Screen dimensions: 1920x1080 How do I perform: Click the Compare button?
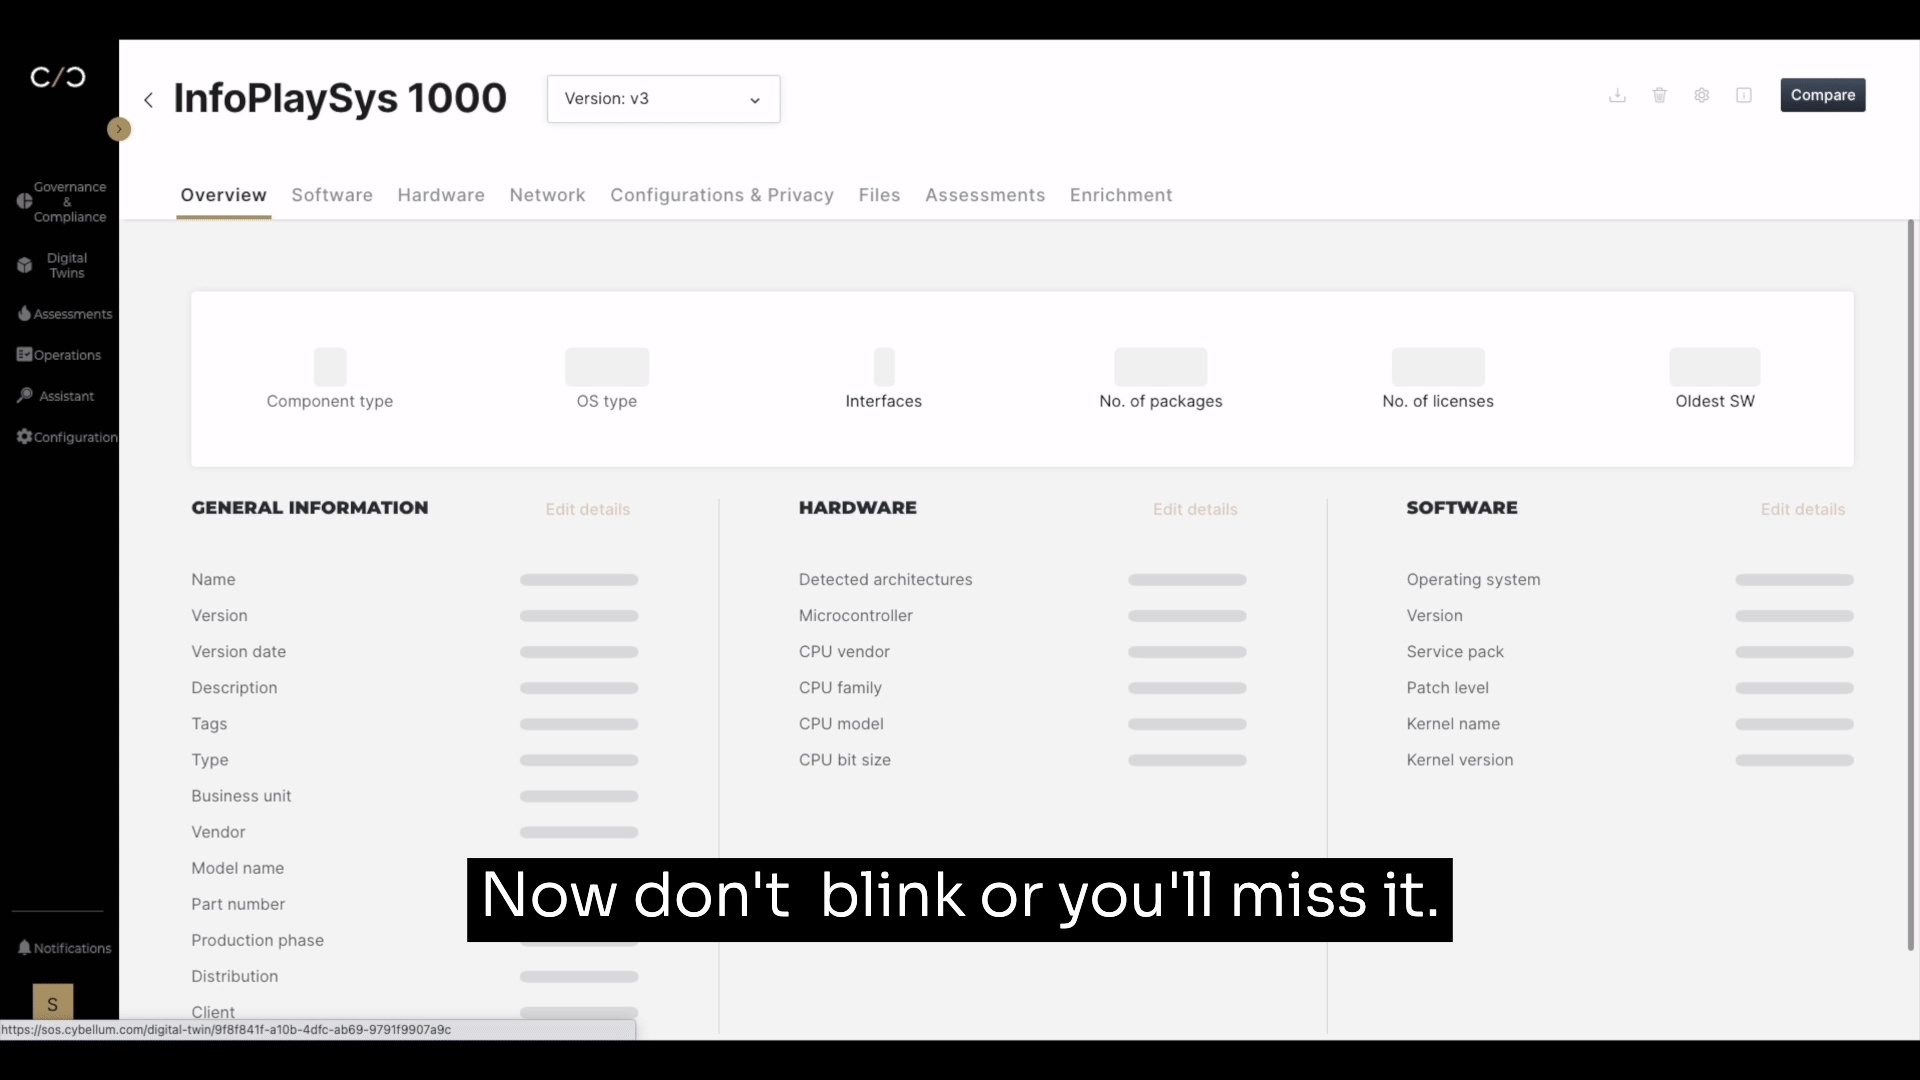[x=1822, y=95]
